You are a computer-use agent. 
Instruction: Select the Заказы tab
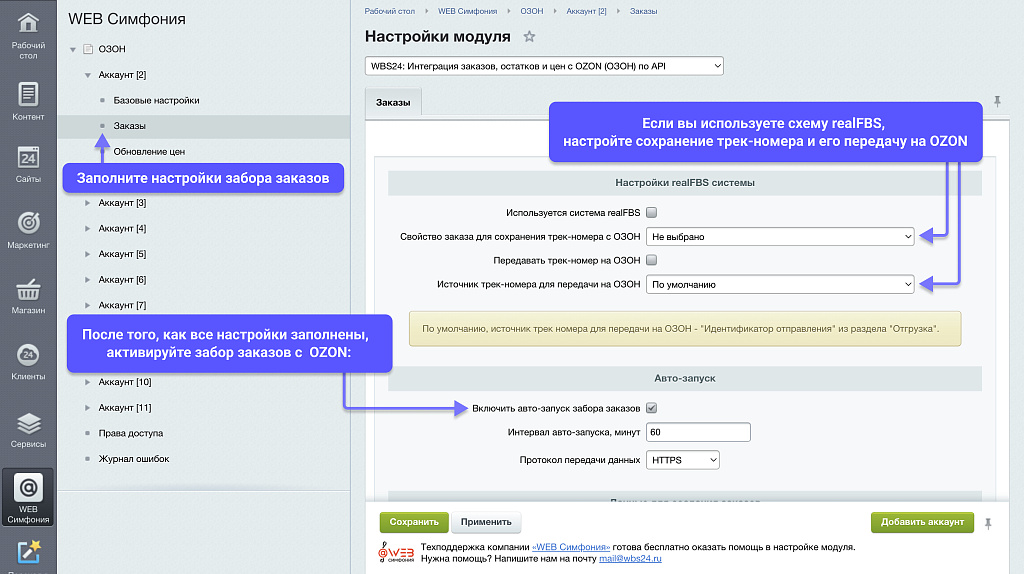pyautogui.click(x=392, y=102)
